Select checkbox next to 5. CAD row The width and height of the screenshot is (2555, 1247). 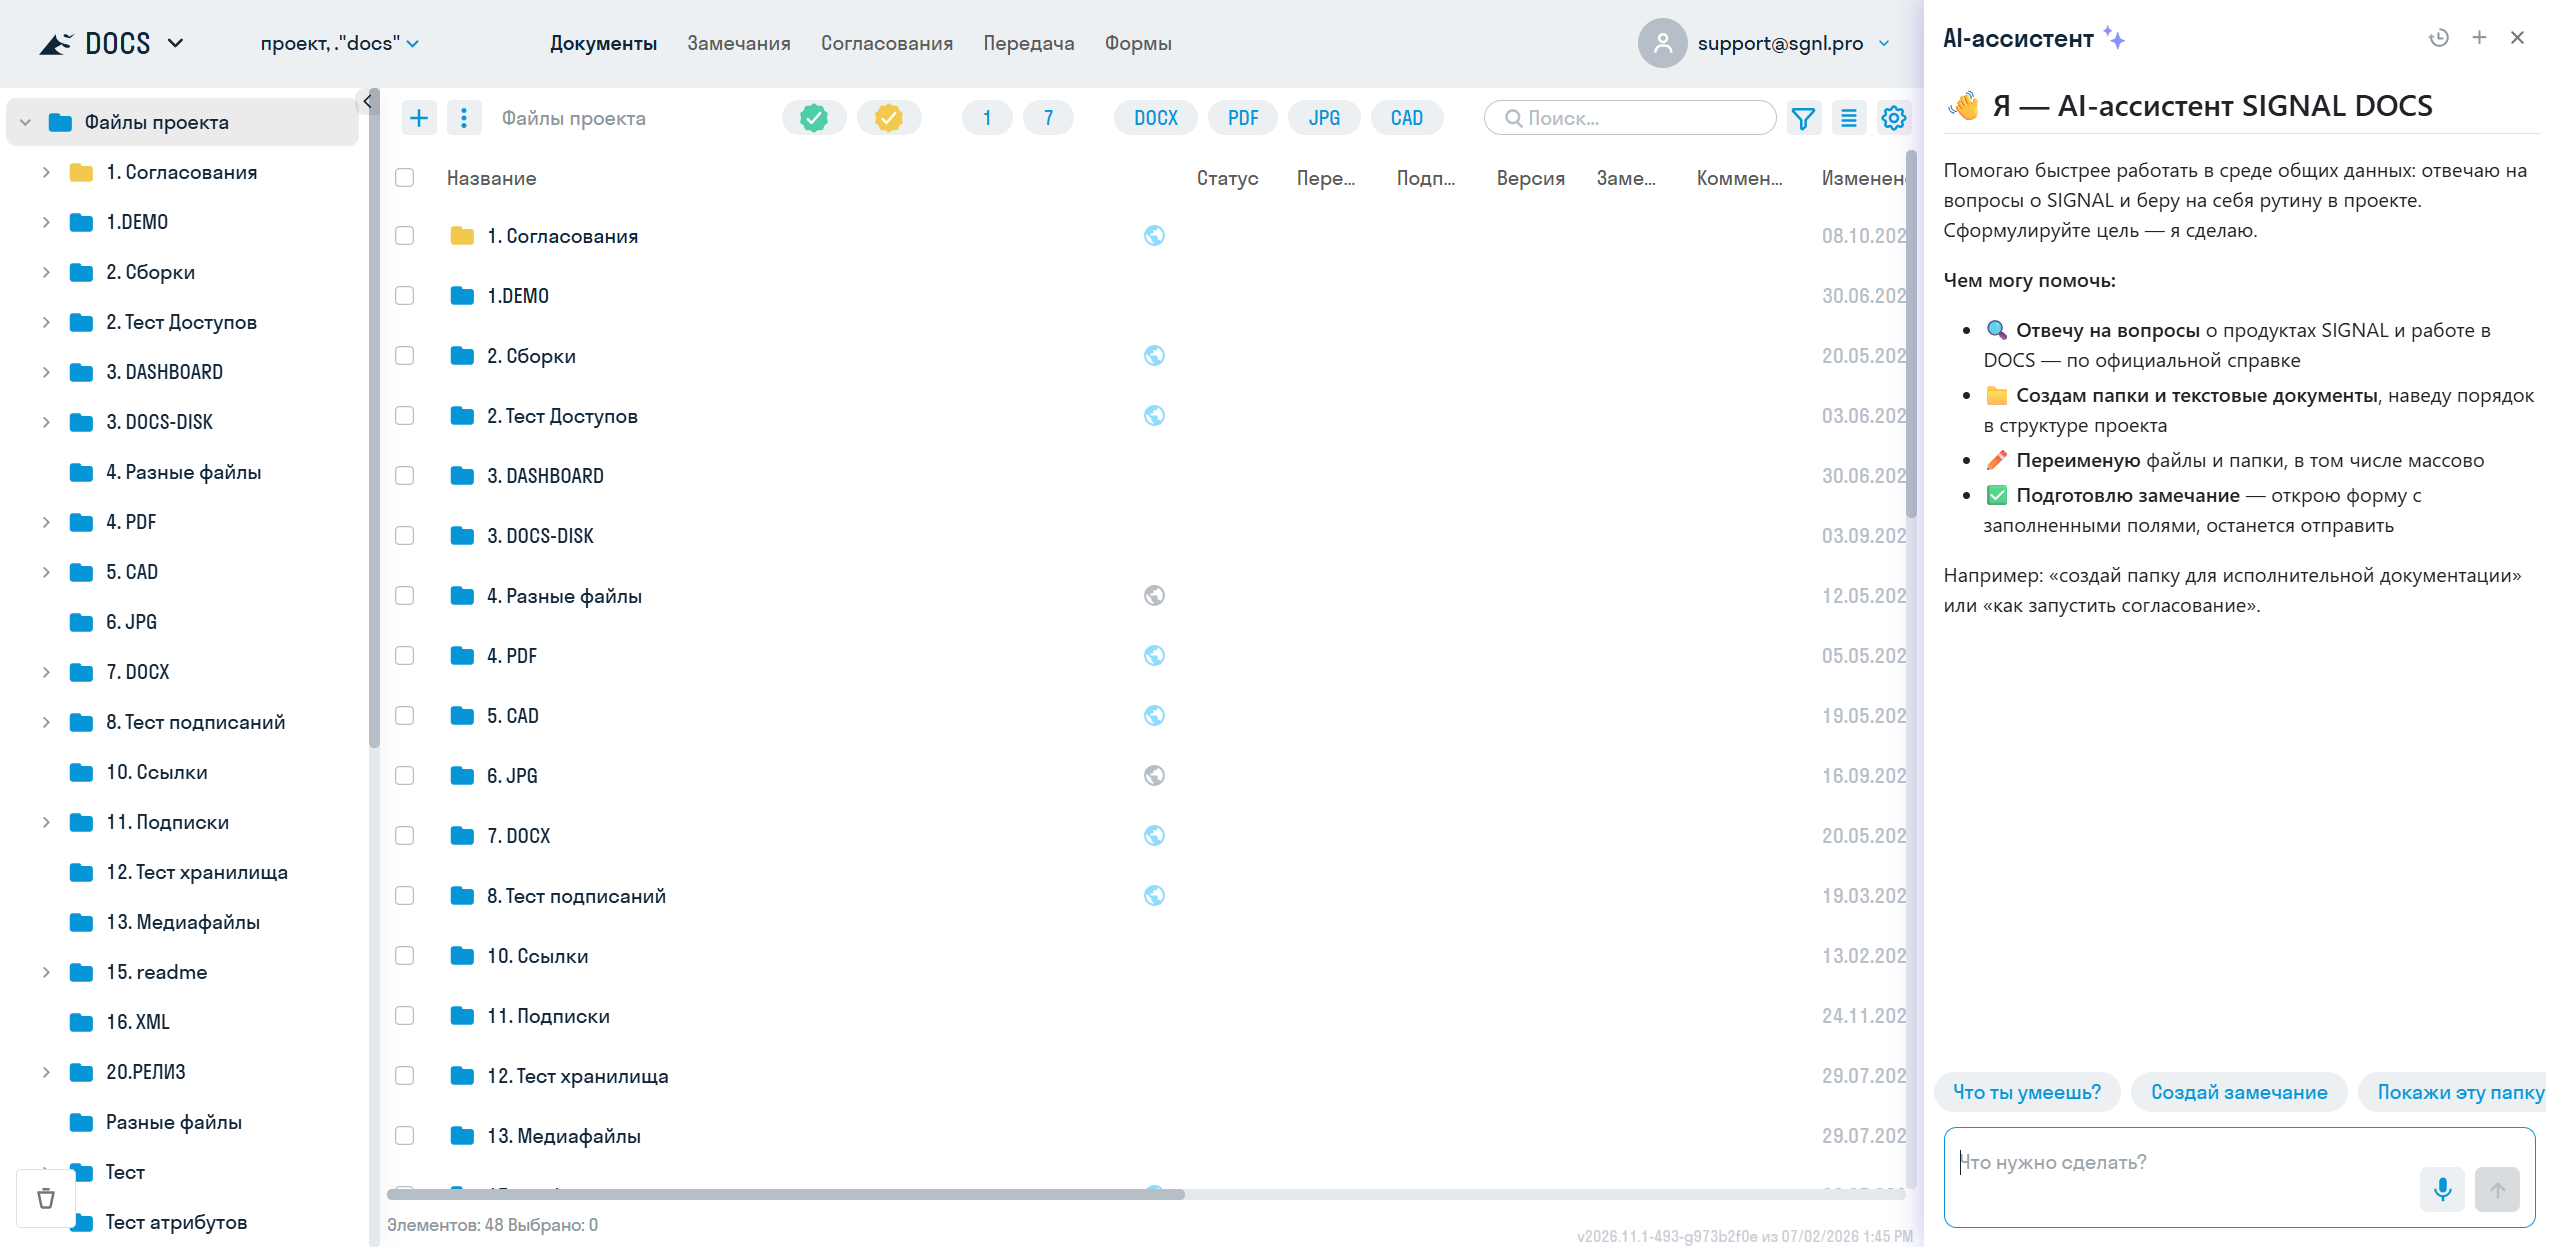tap(404, 716)
